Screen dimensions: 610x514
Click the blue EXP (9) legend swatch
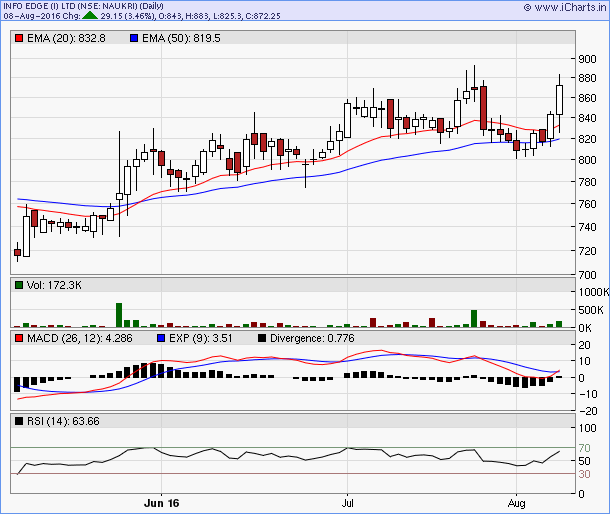coord(161,338)
